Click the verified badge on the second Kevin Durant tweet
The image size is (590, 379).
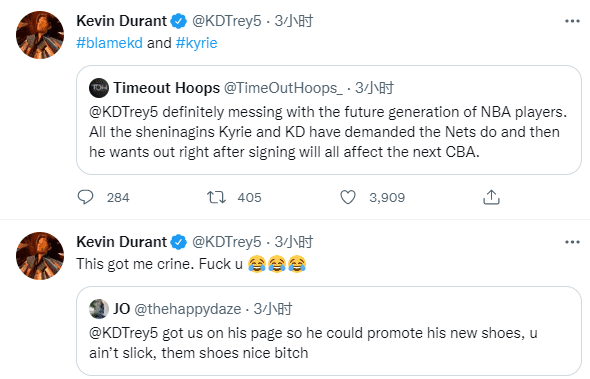pos(179,242)
